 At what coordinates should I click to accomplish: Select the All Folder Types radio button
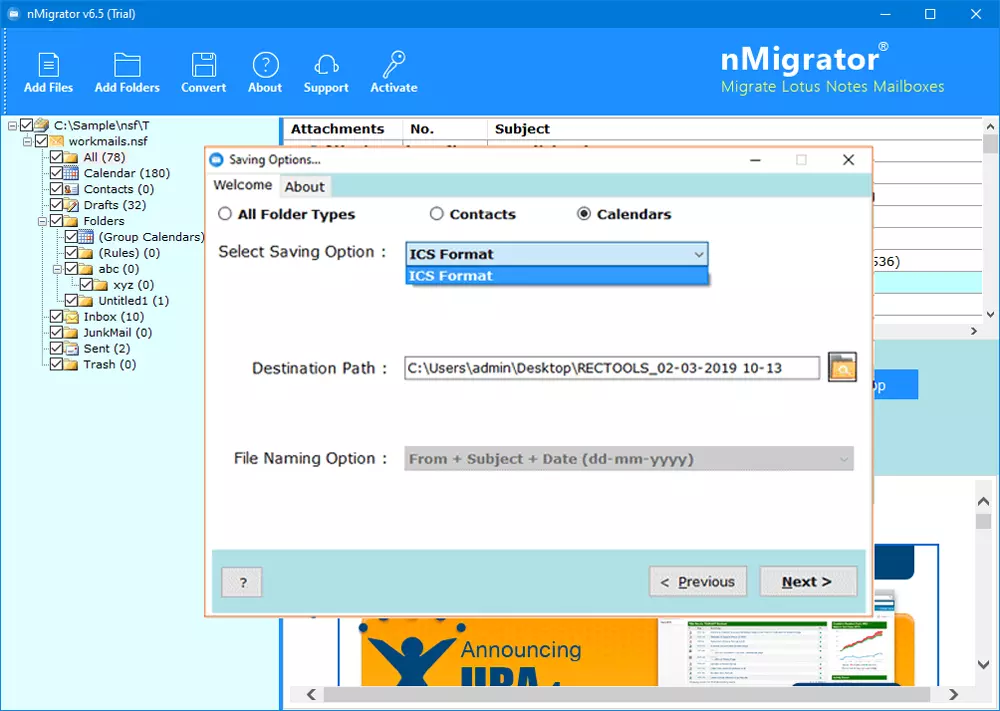click(x=224, y=214)
